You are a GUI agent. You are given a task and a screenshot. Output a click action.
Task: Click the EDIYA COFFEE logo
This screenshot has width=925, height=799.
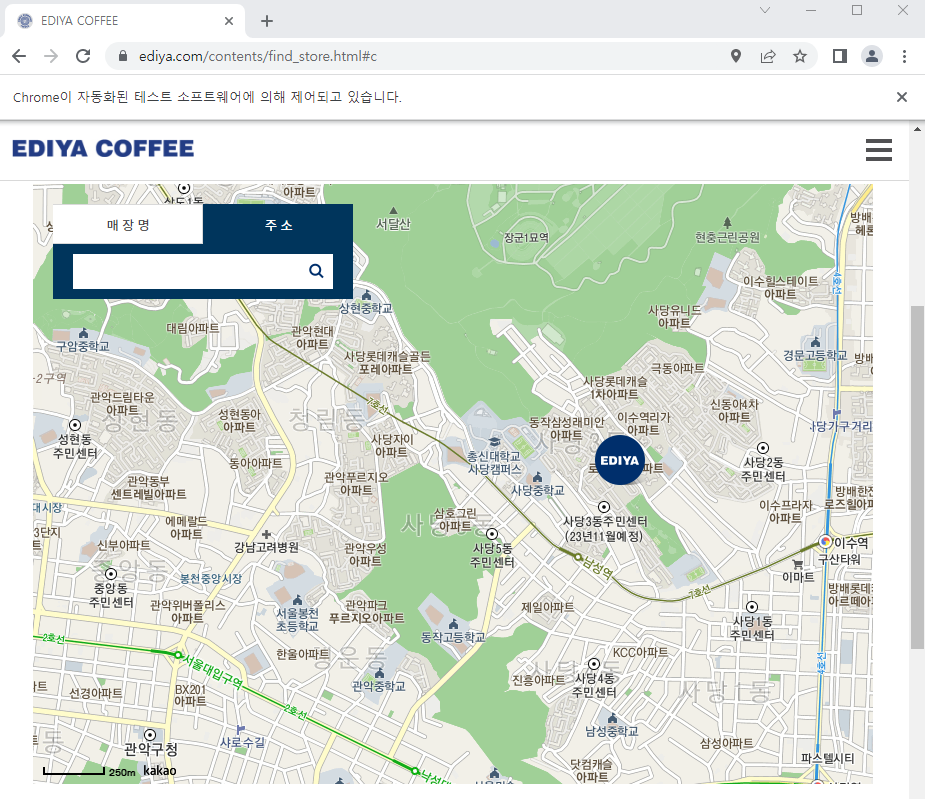(x=103, y=149)
